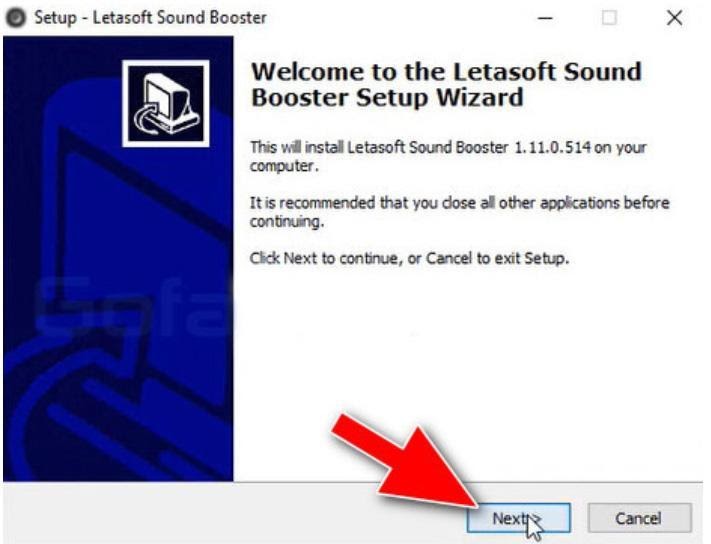Click the installer computer icon image
Image resolution: width=711 pixels, height=544 pixels.
coord(166,103)
